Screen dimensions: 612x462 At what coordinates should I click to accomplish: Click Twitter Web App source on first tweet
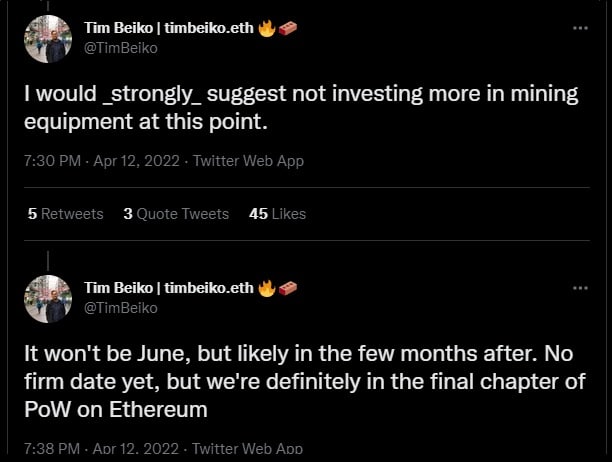[249, 161]
